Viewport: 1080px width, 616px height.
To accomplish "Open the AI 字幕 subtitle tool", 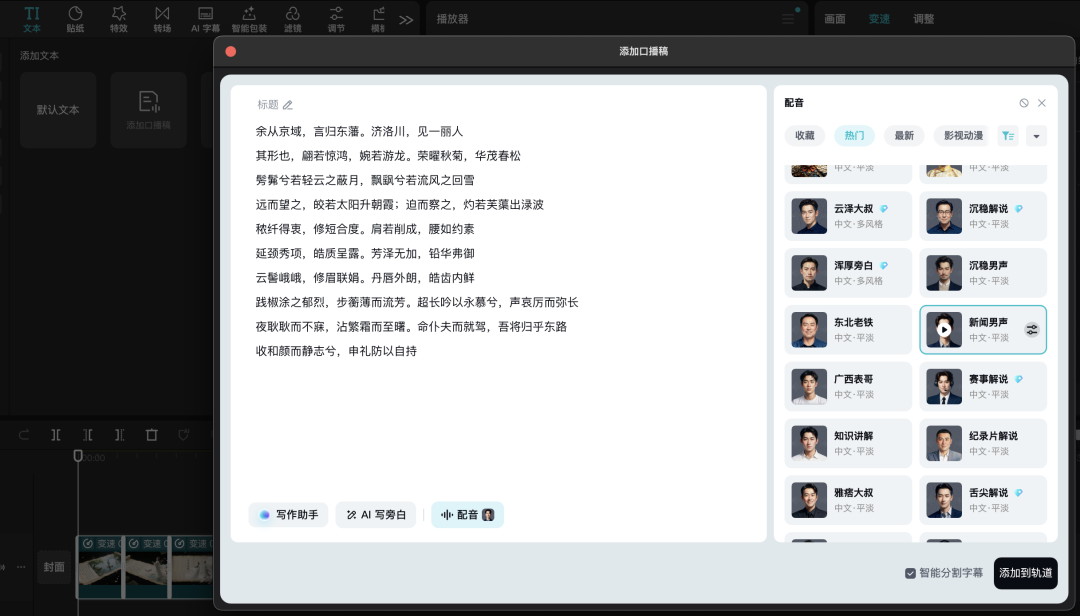I will 205,18.
